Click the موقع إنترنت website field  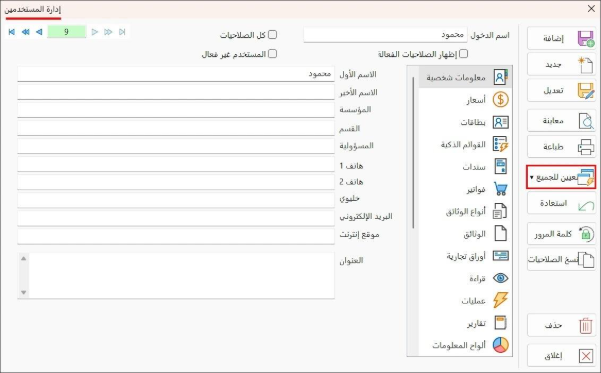coord(176,236)
